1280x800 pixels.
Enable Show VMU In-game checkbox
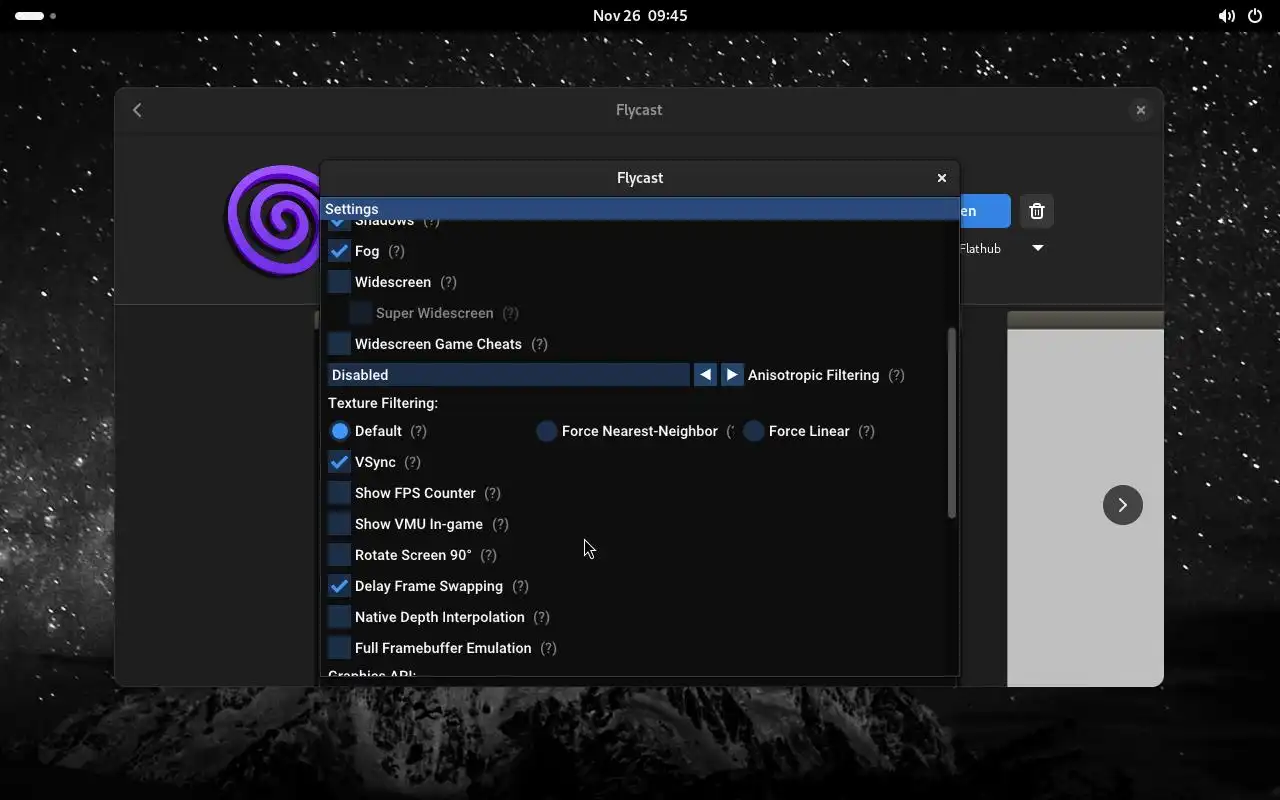[x=339, y=524]
